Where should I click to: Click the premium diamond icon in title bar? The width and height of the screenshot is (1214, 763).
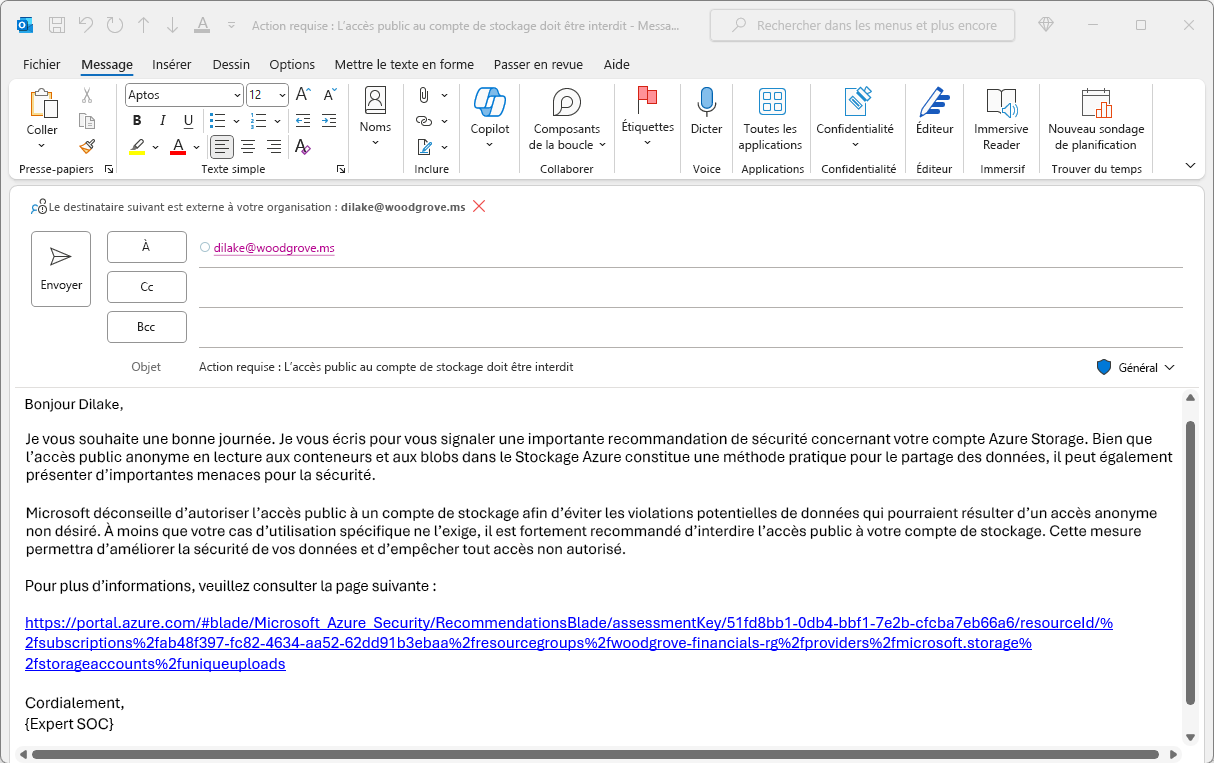1046,25
